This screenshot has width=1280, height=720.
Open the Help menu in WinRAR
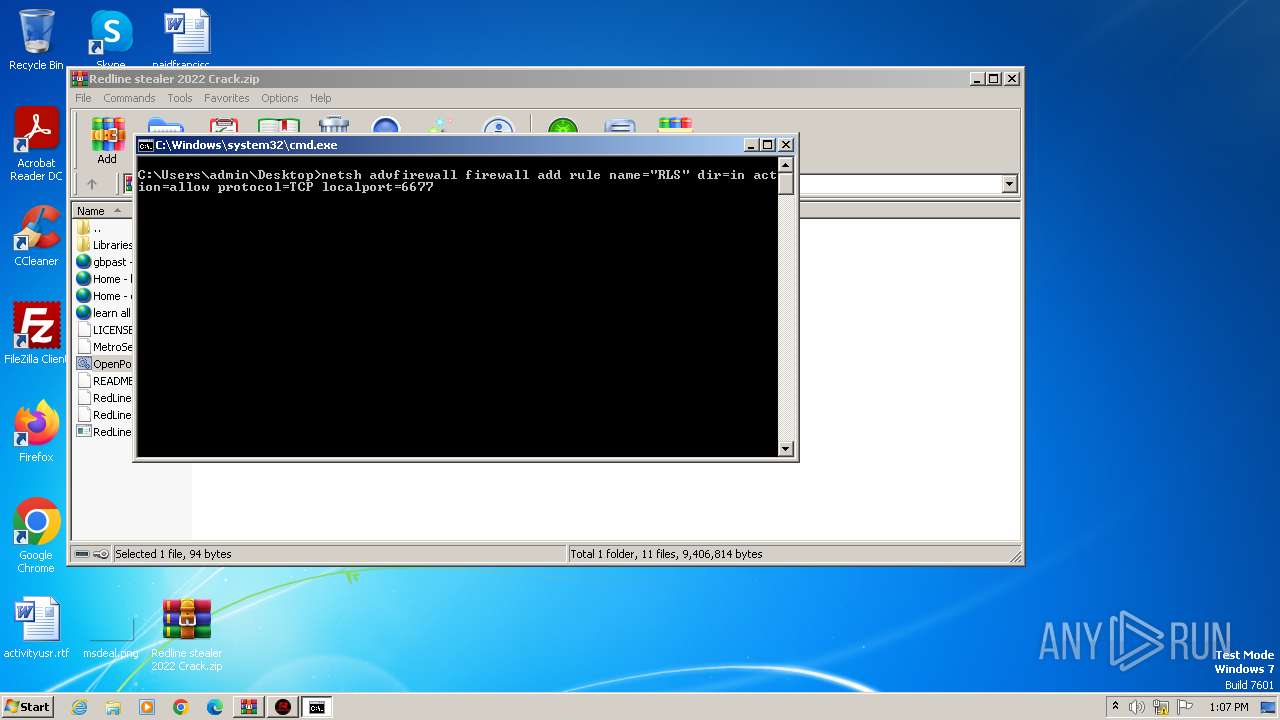[320, 98]
